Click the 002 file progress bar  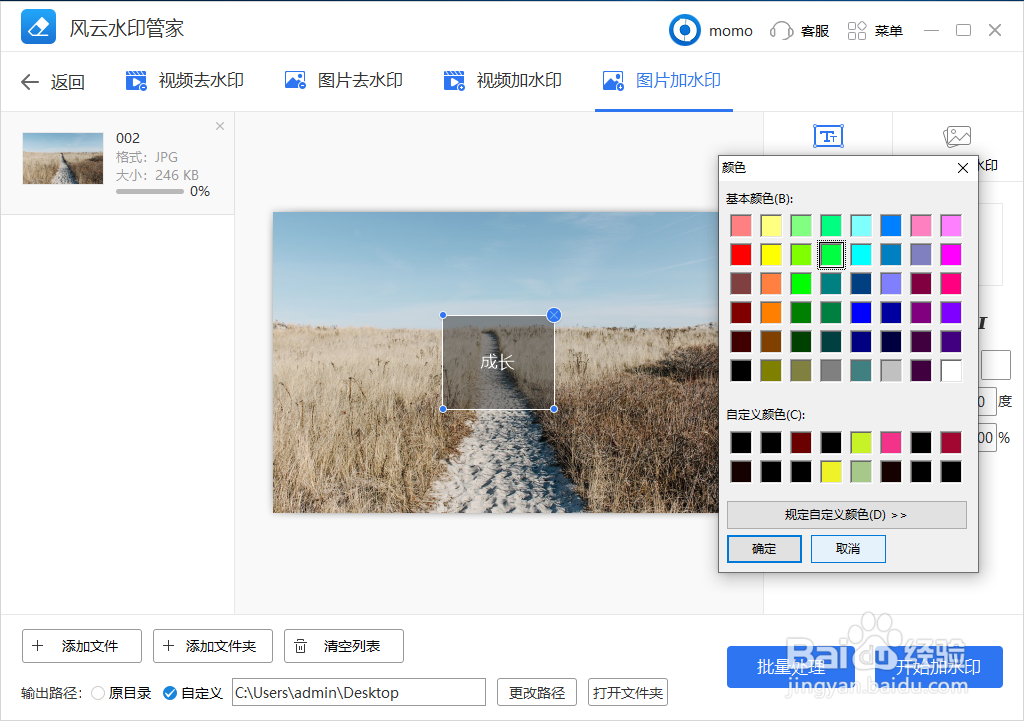tap(150, 191)
